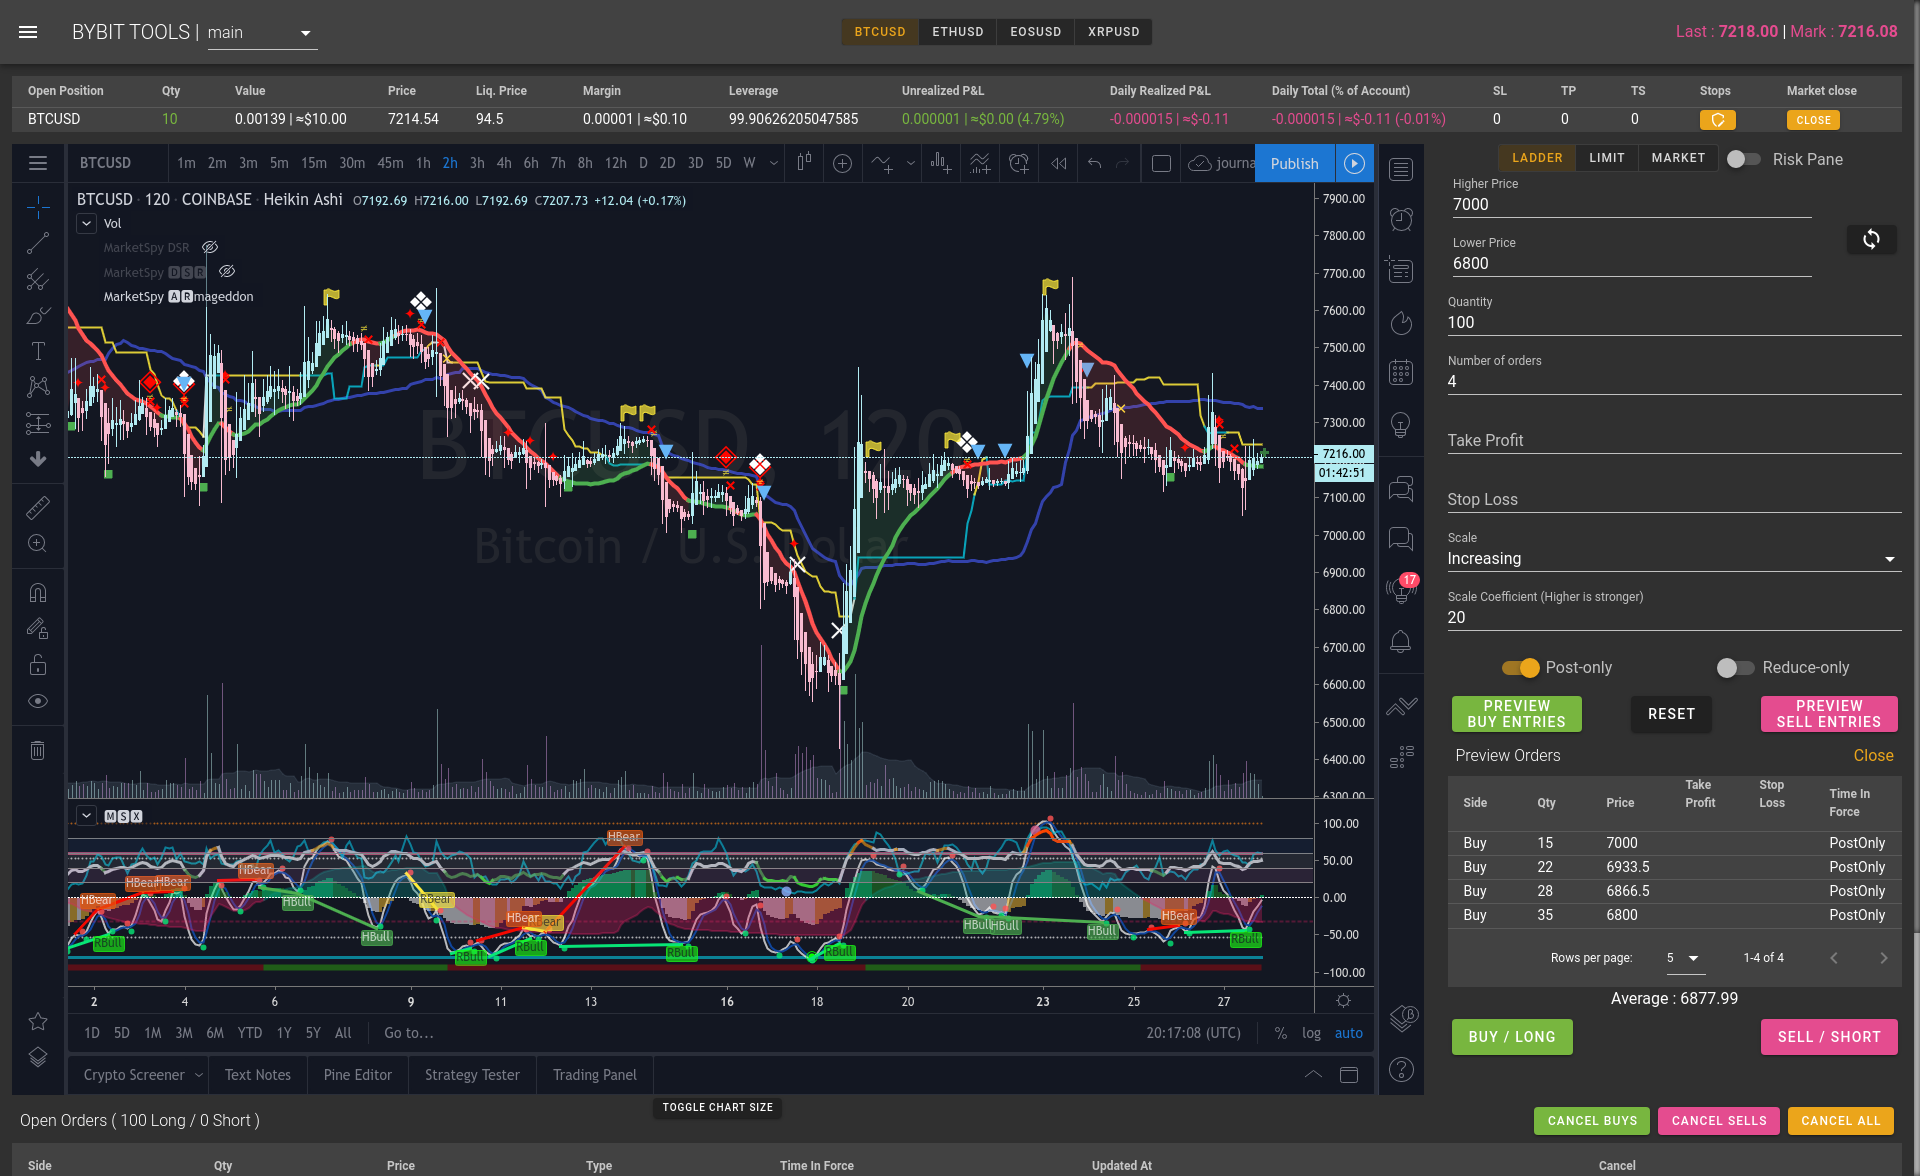Enable the Reduce-only toggle
Screen dimensions: 1920x1176
1731,667
